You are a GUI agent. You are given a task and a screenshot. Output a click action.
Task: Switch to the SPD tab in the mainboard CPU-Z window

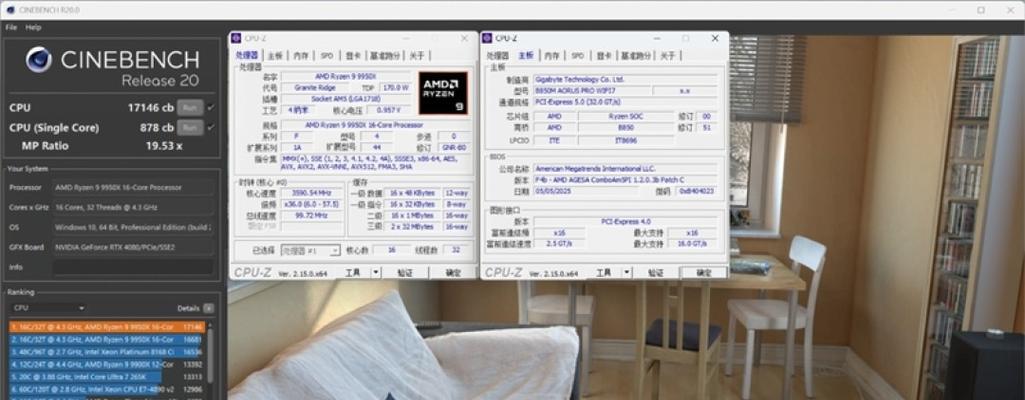tap(578, 56)
